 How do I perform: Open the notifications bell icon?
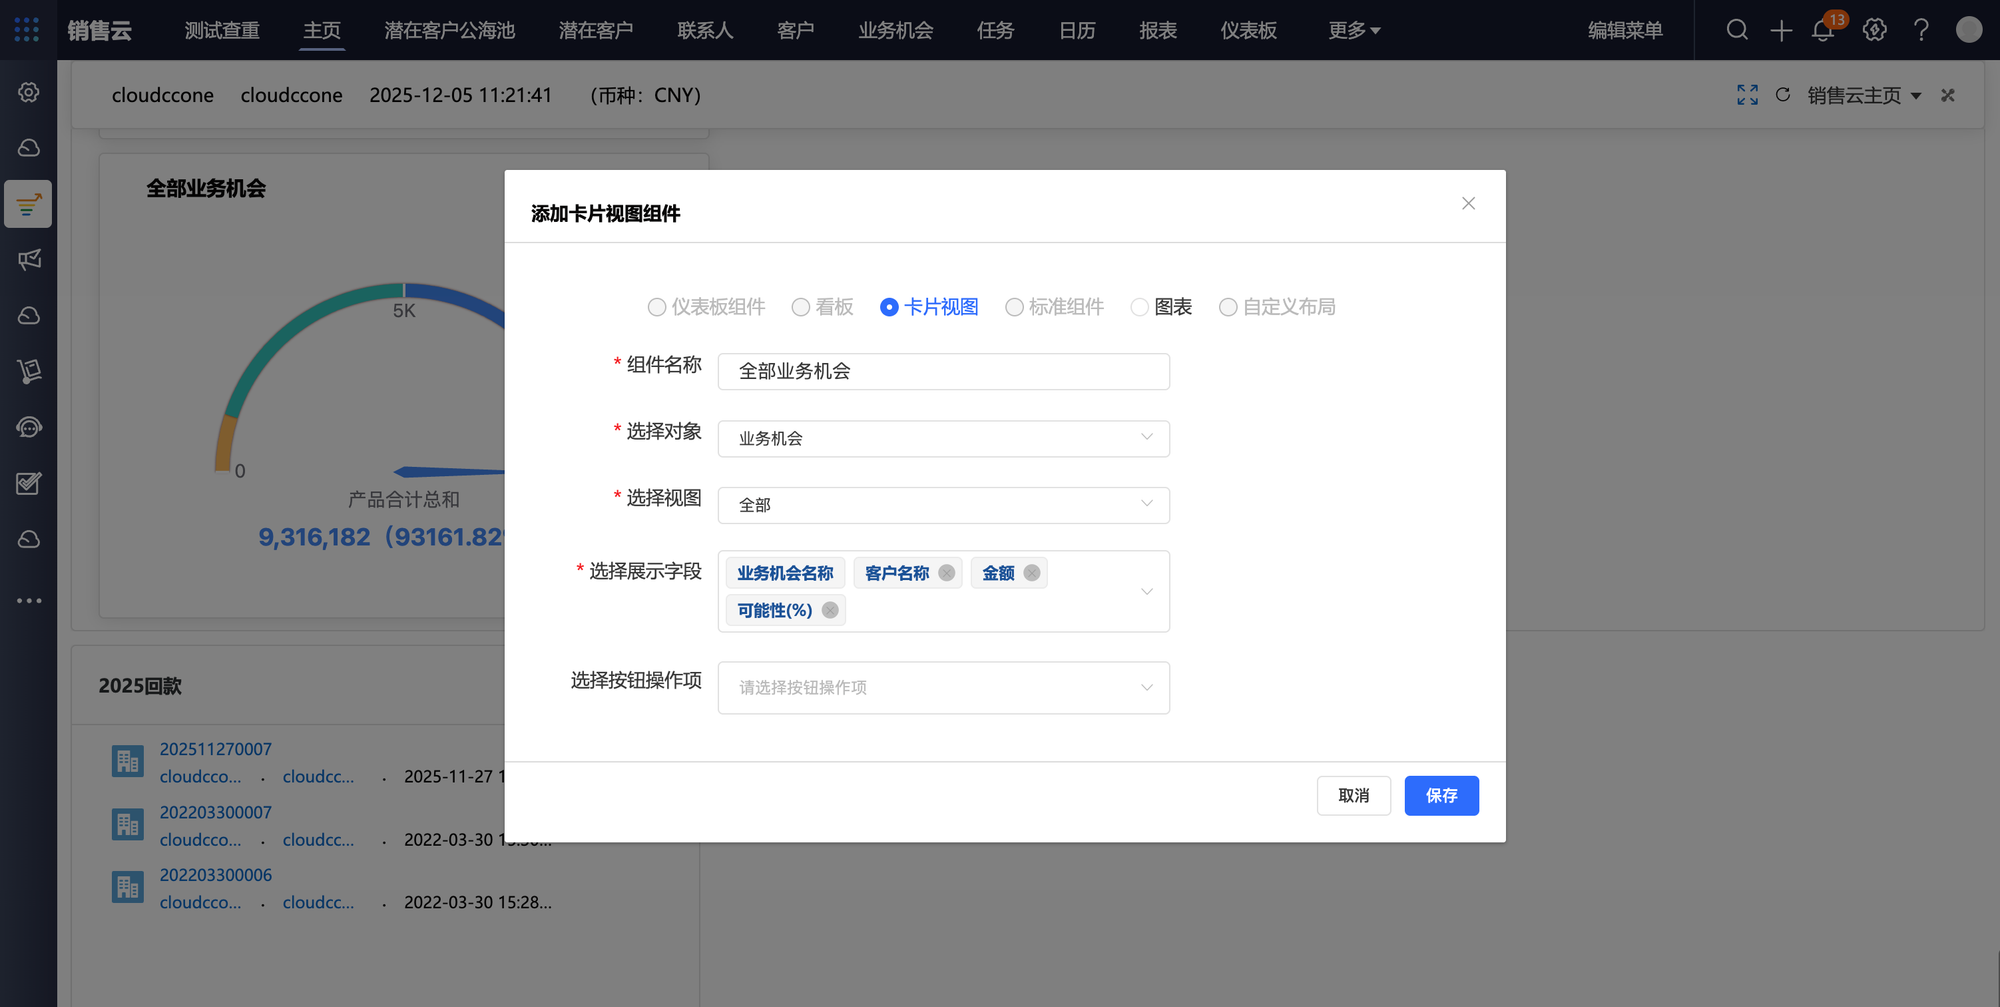(1823, 31)
